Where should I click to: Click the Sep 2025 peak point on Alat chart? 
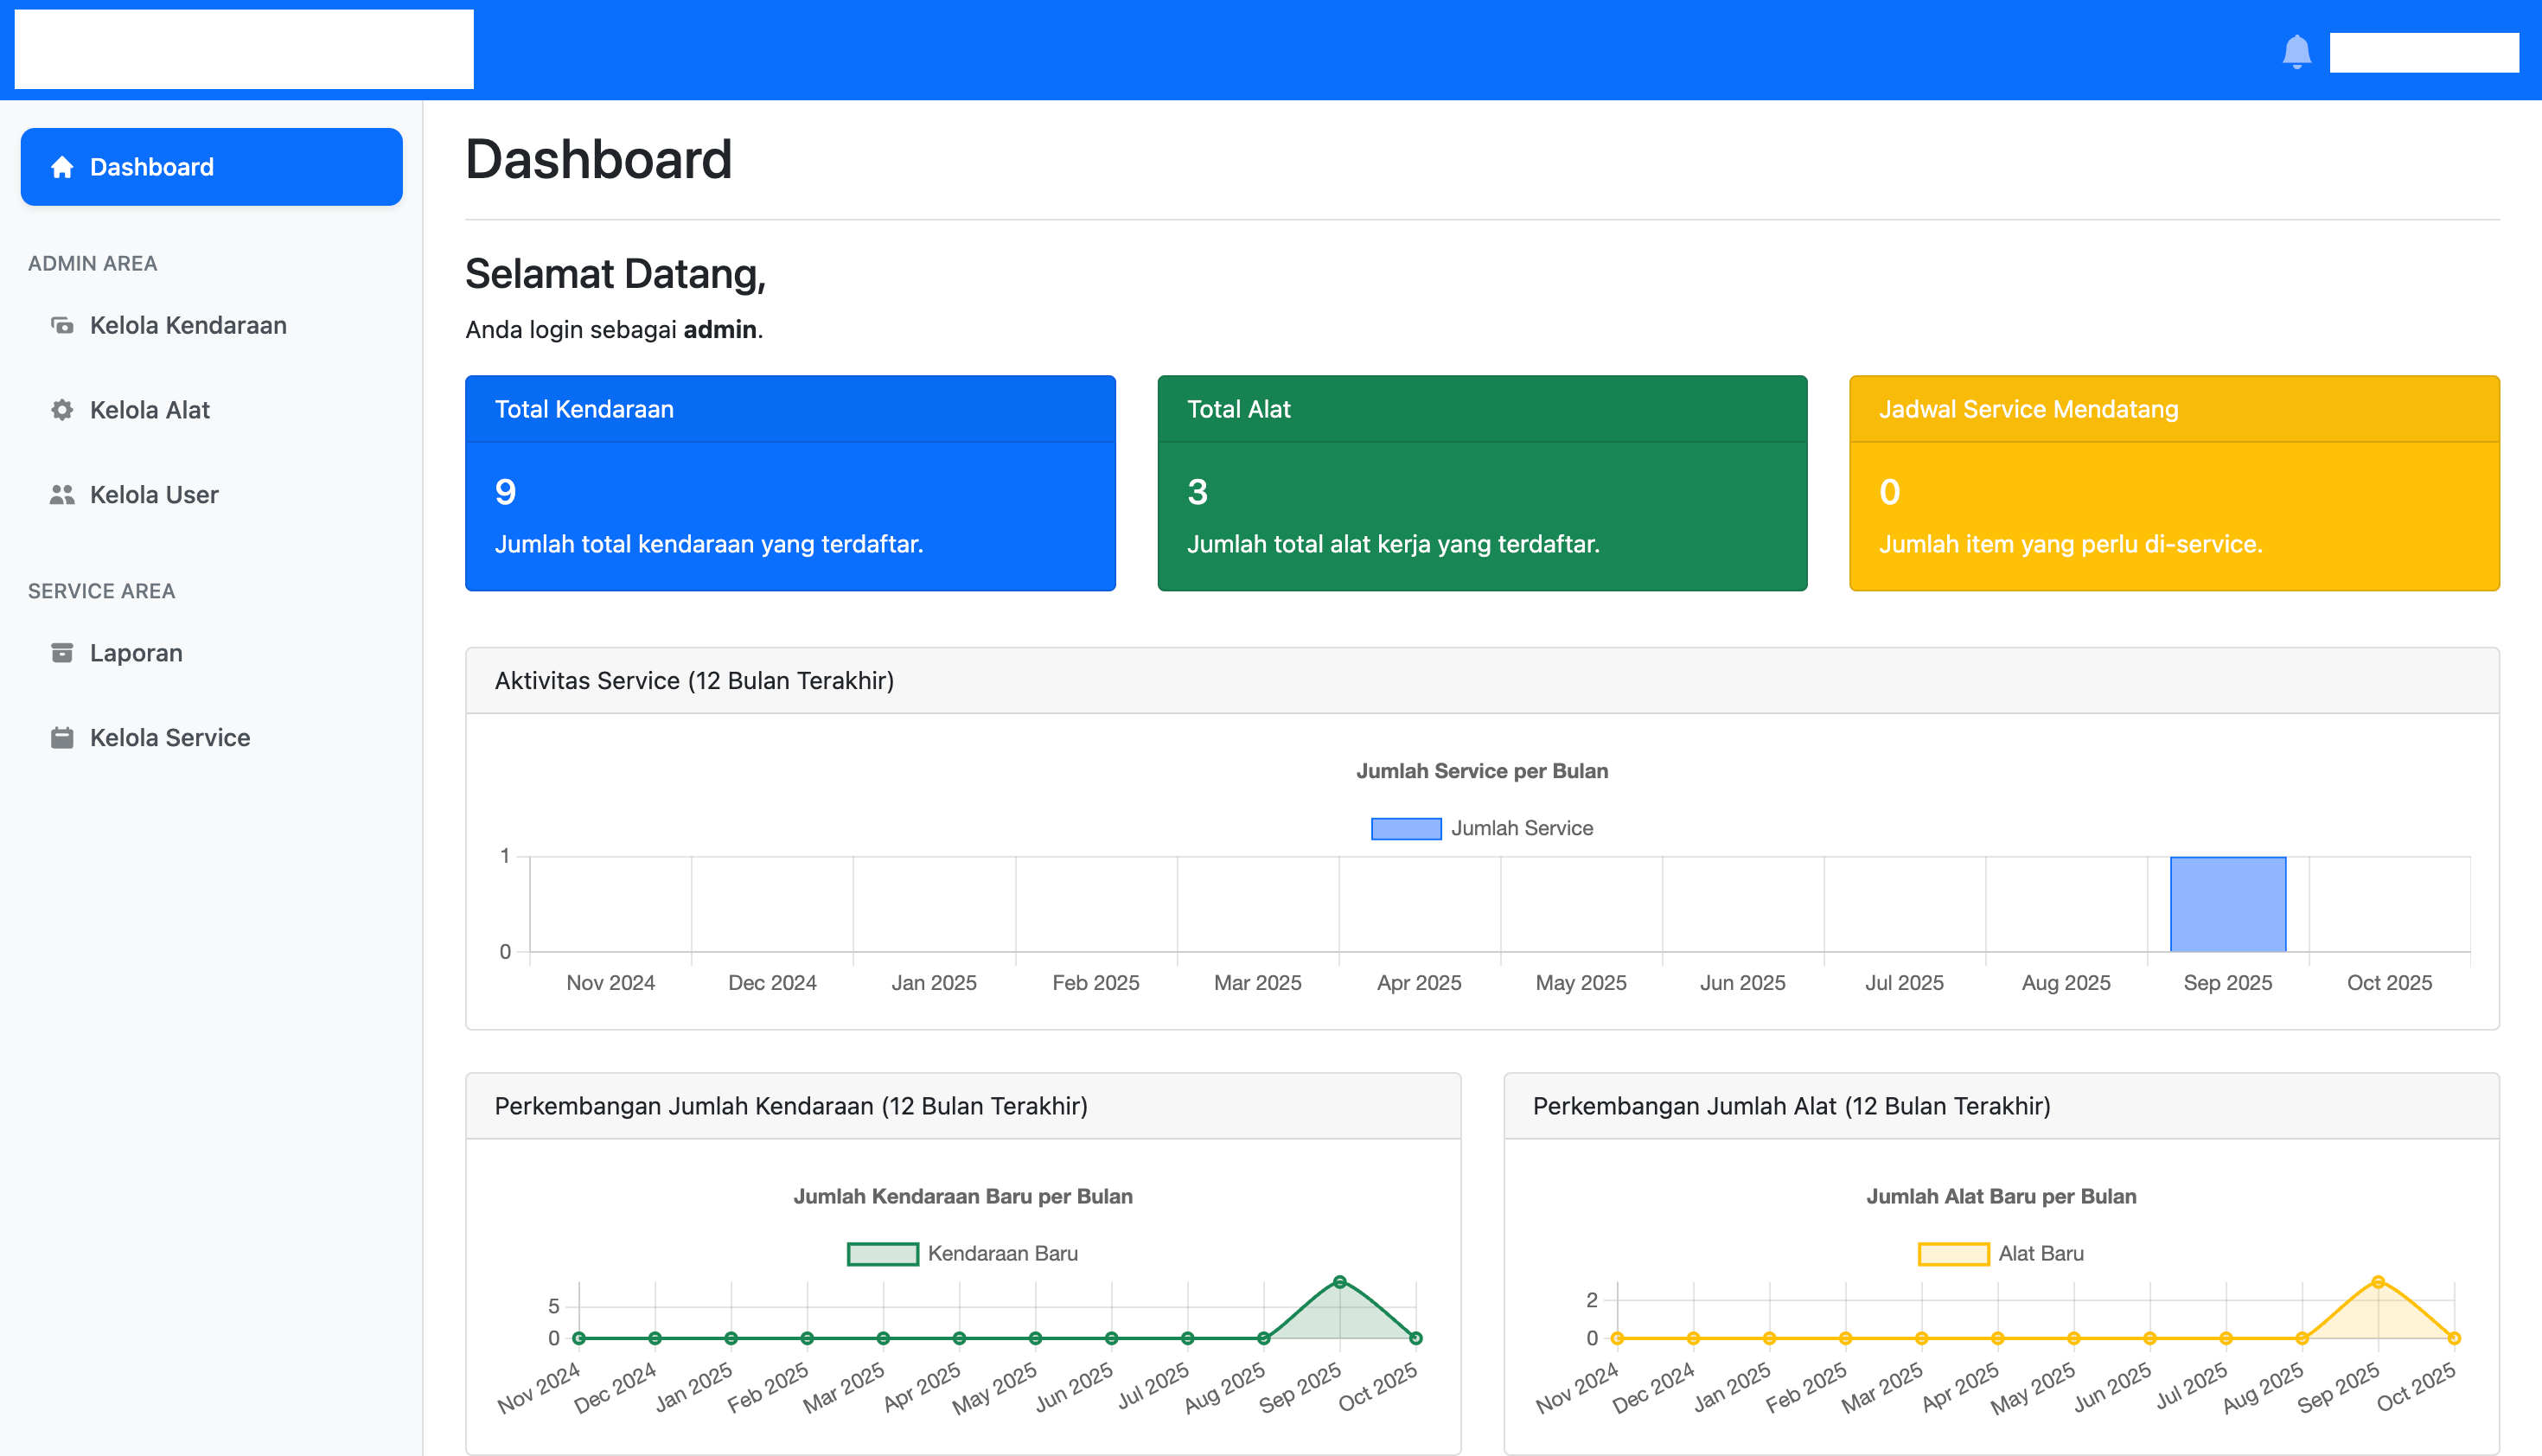2377,1282
